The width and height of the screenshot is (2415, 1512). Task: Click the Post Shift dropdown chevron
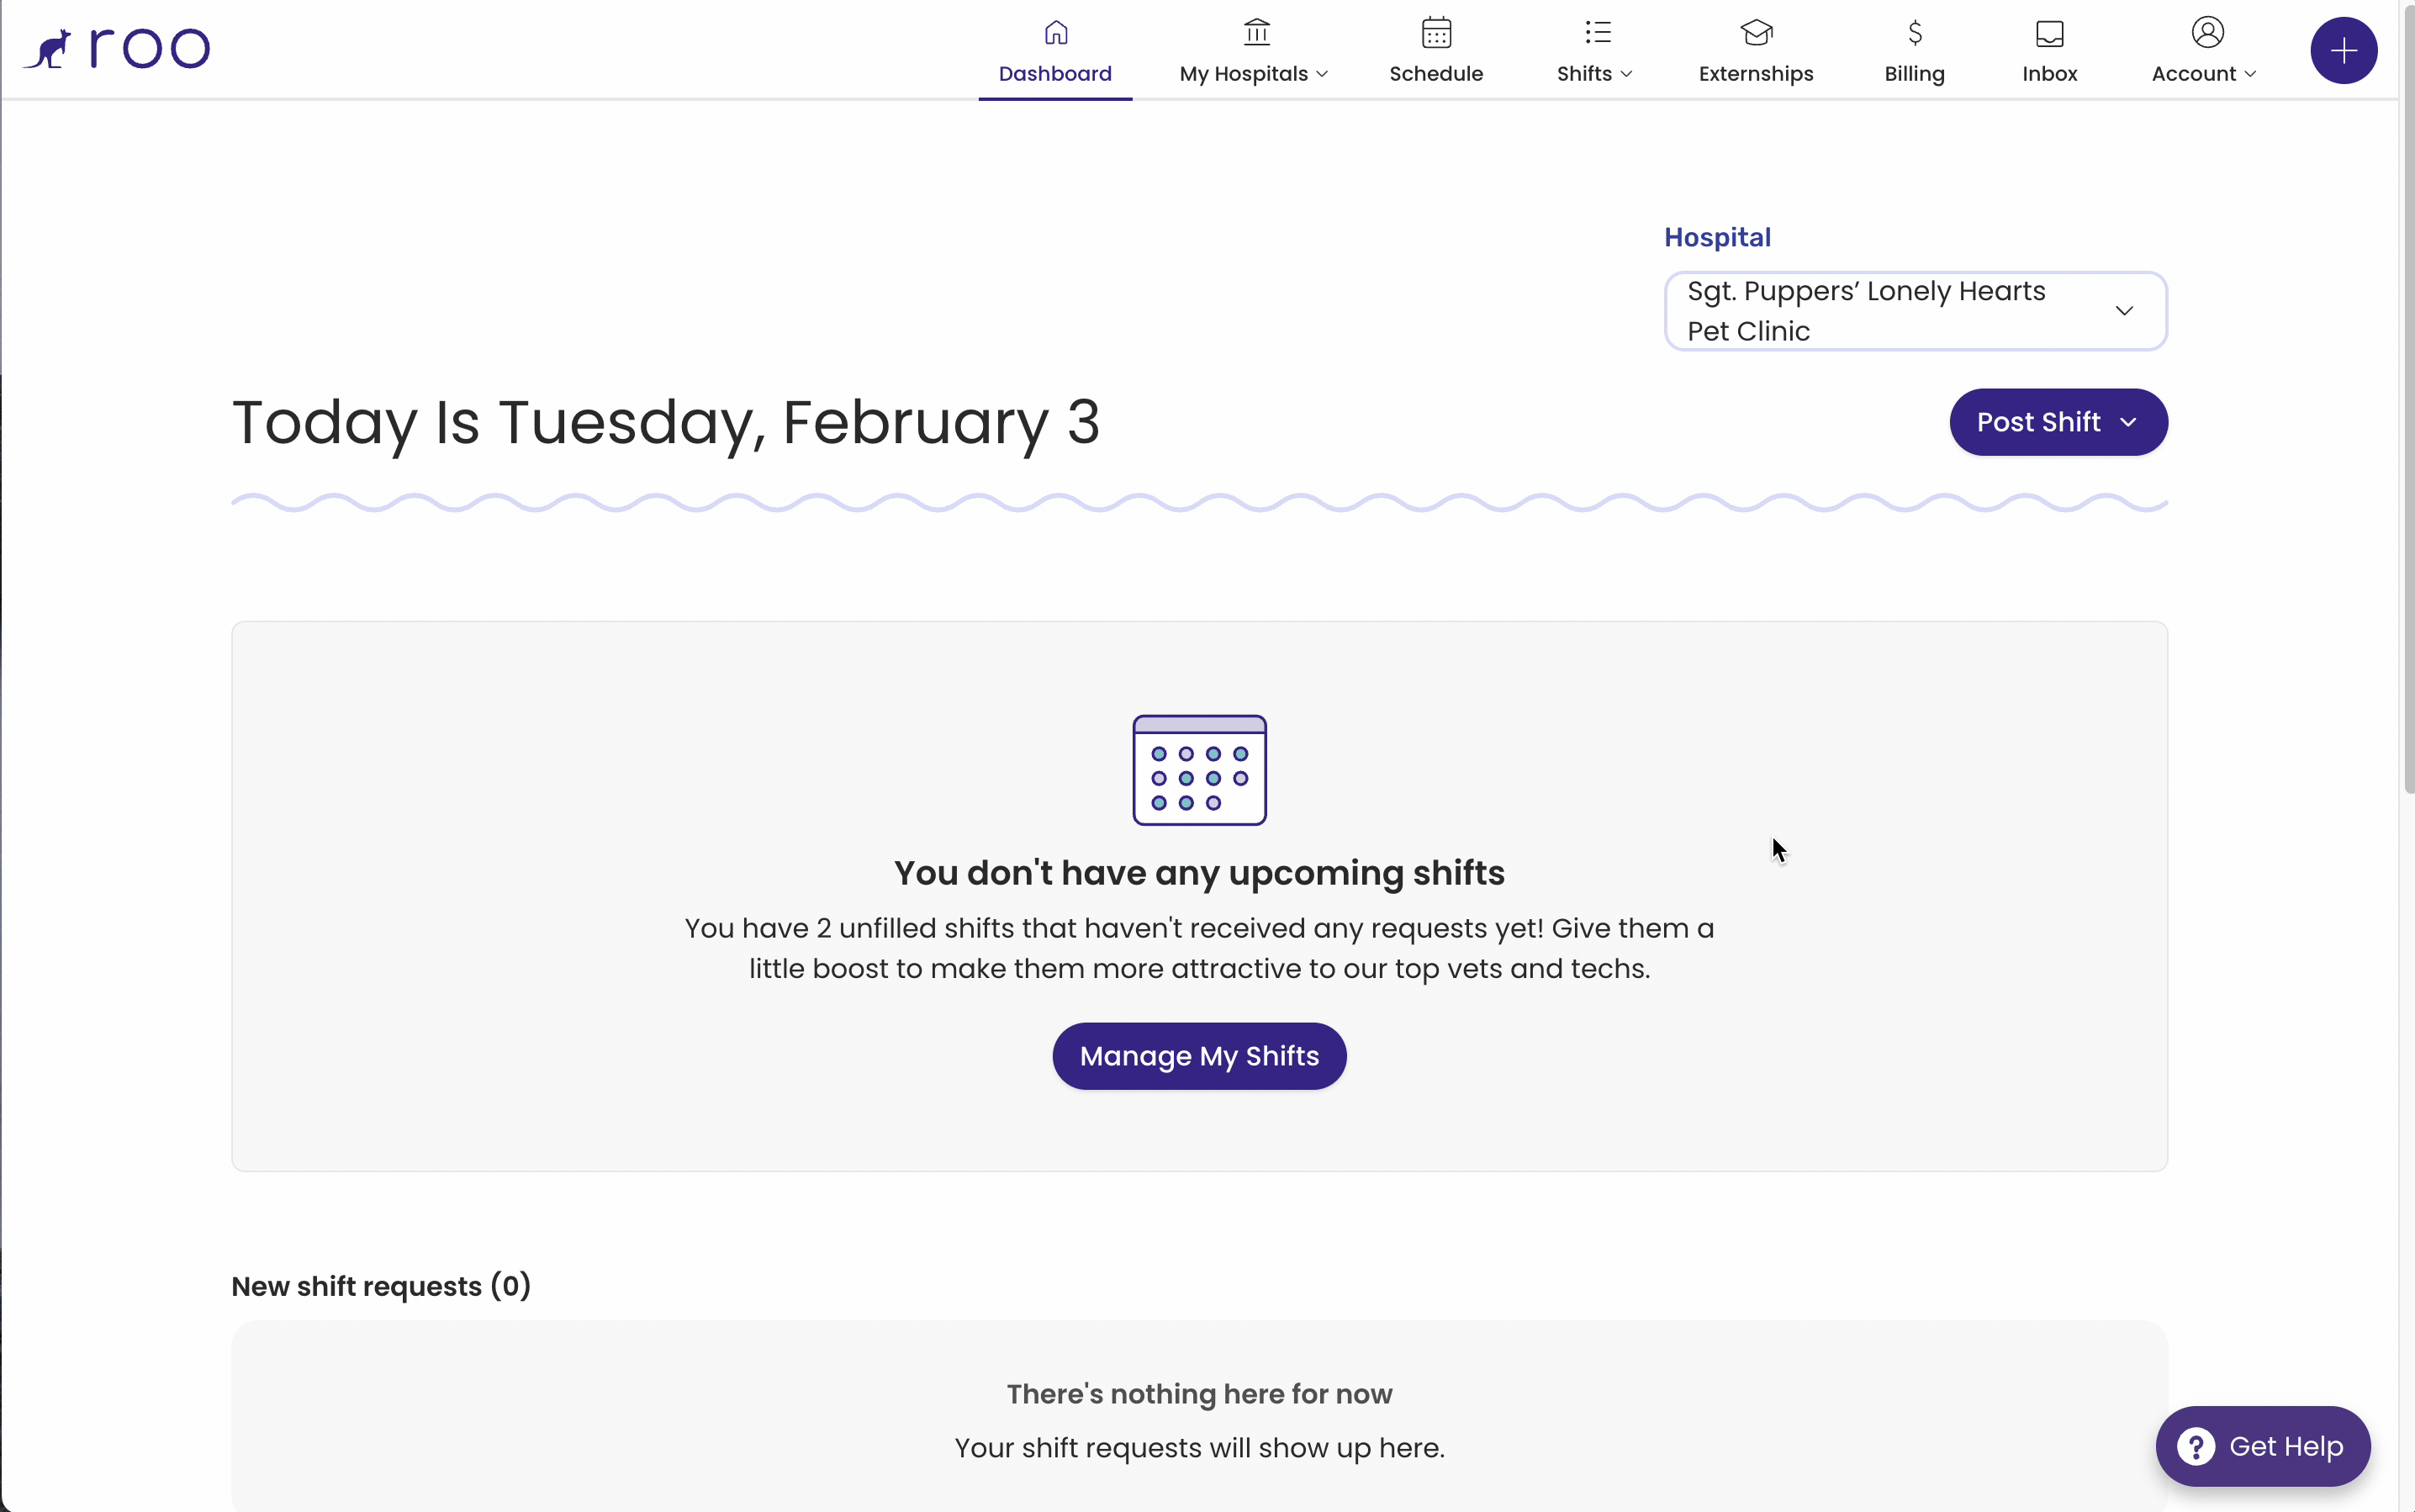click(x=2128, y=423)
